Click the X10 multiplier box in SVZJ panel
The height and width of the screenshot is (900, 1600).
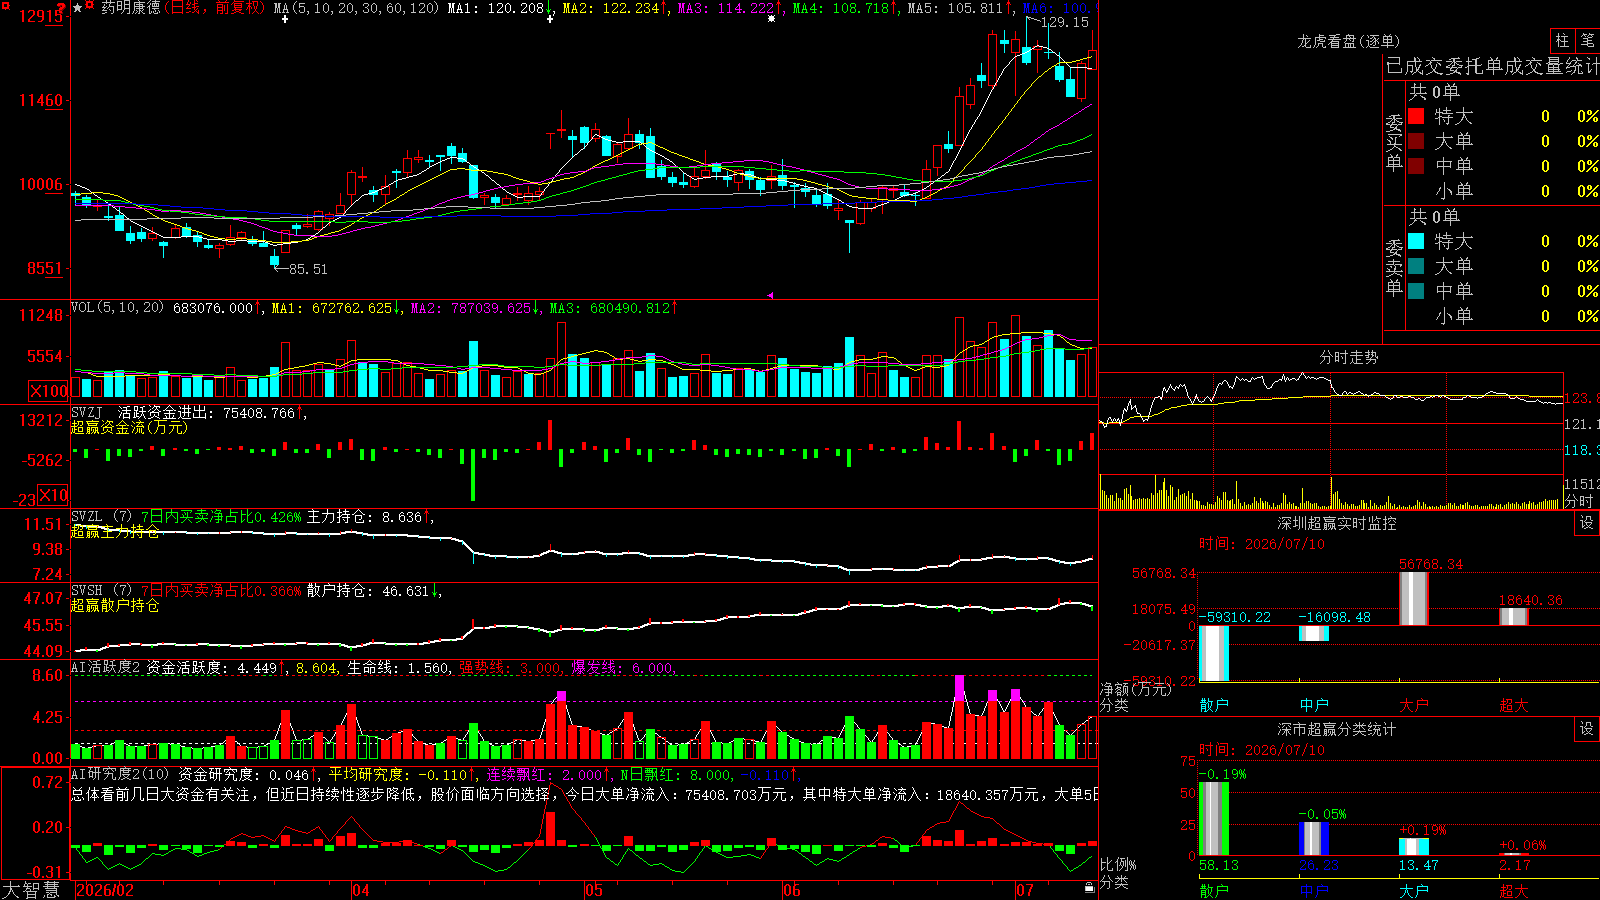(53, 495)
